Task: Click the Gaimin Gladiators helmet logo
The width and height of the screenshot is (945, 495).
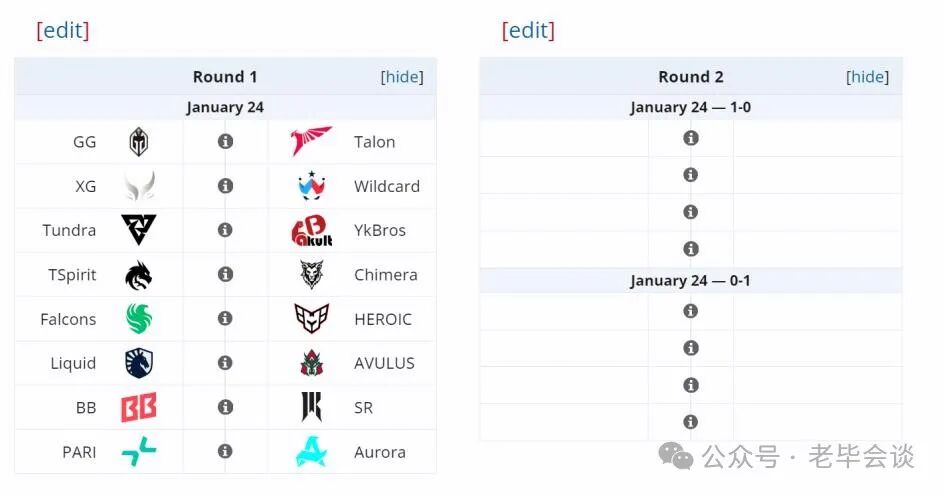Action: (139, 142)
